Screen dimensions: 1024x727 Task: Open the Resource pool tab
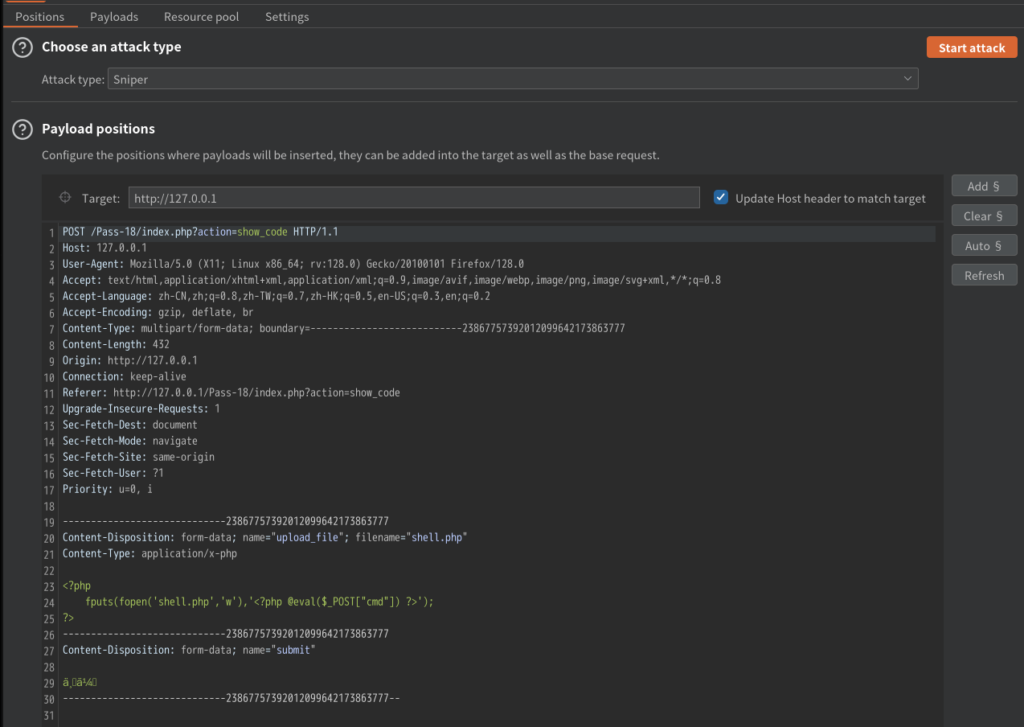click(x=201, y=16)
